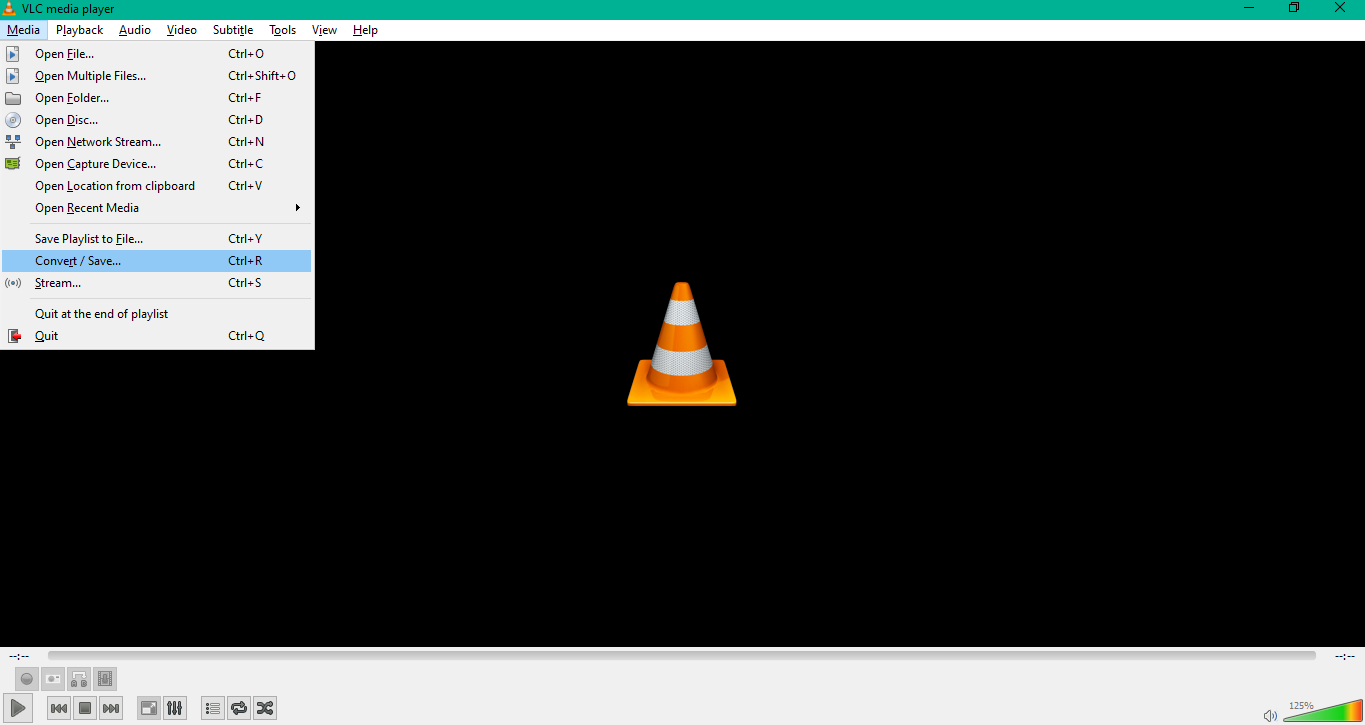Minimize the VLC window
The height and width of the screenshot is (725, 1365).
pyautogui.click(x=1248, y=8)
